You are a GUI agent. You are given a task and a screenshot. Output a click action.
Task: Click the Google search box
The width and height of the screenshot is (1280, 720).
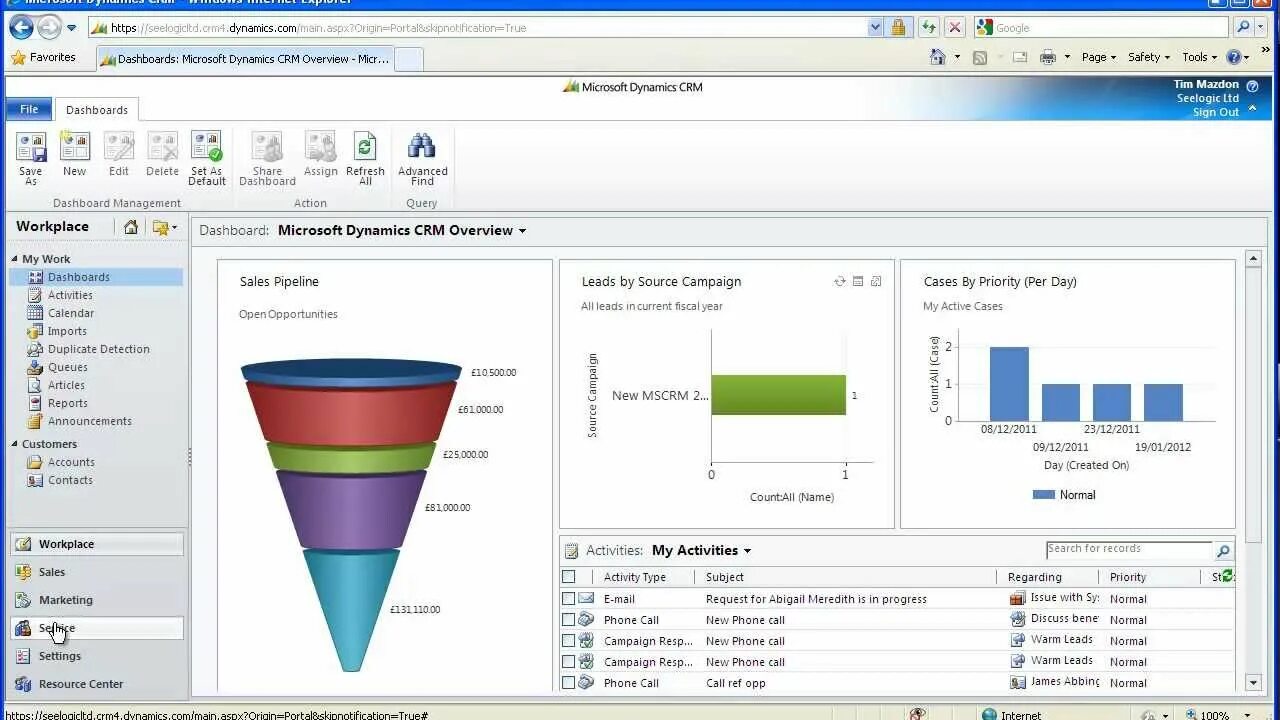click(1101, 28)
